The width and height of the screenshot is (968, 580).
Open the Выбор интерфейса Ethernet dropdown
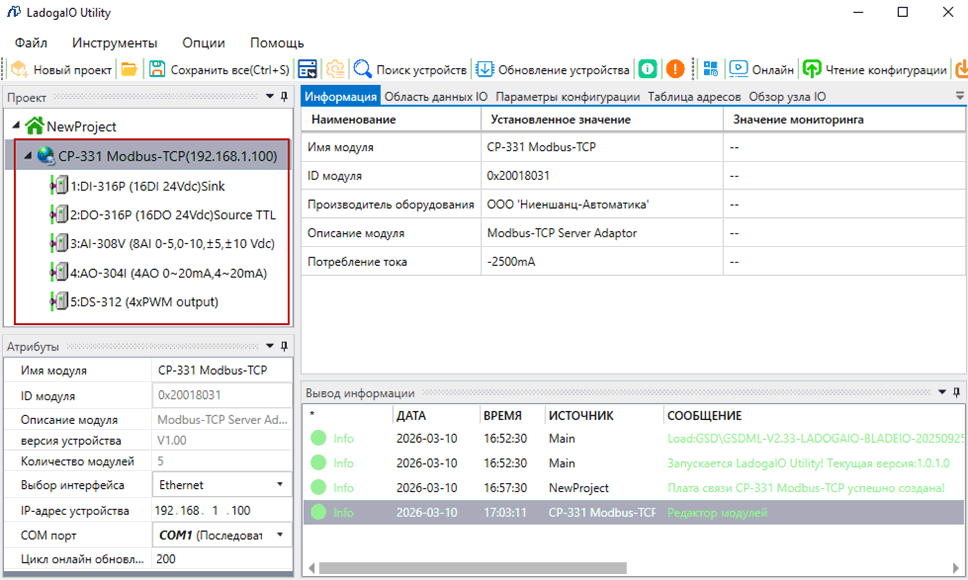point(221,484)
